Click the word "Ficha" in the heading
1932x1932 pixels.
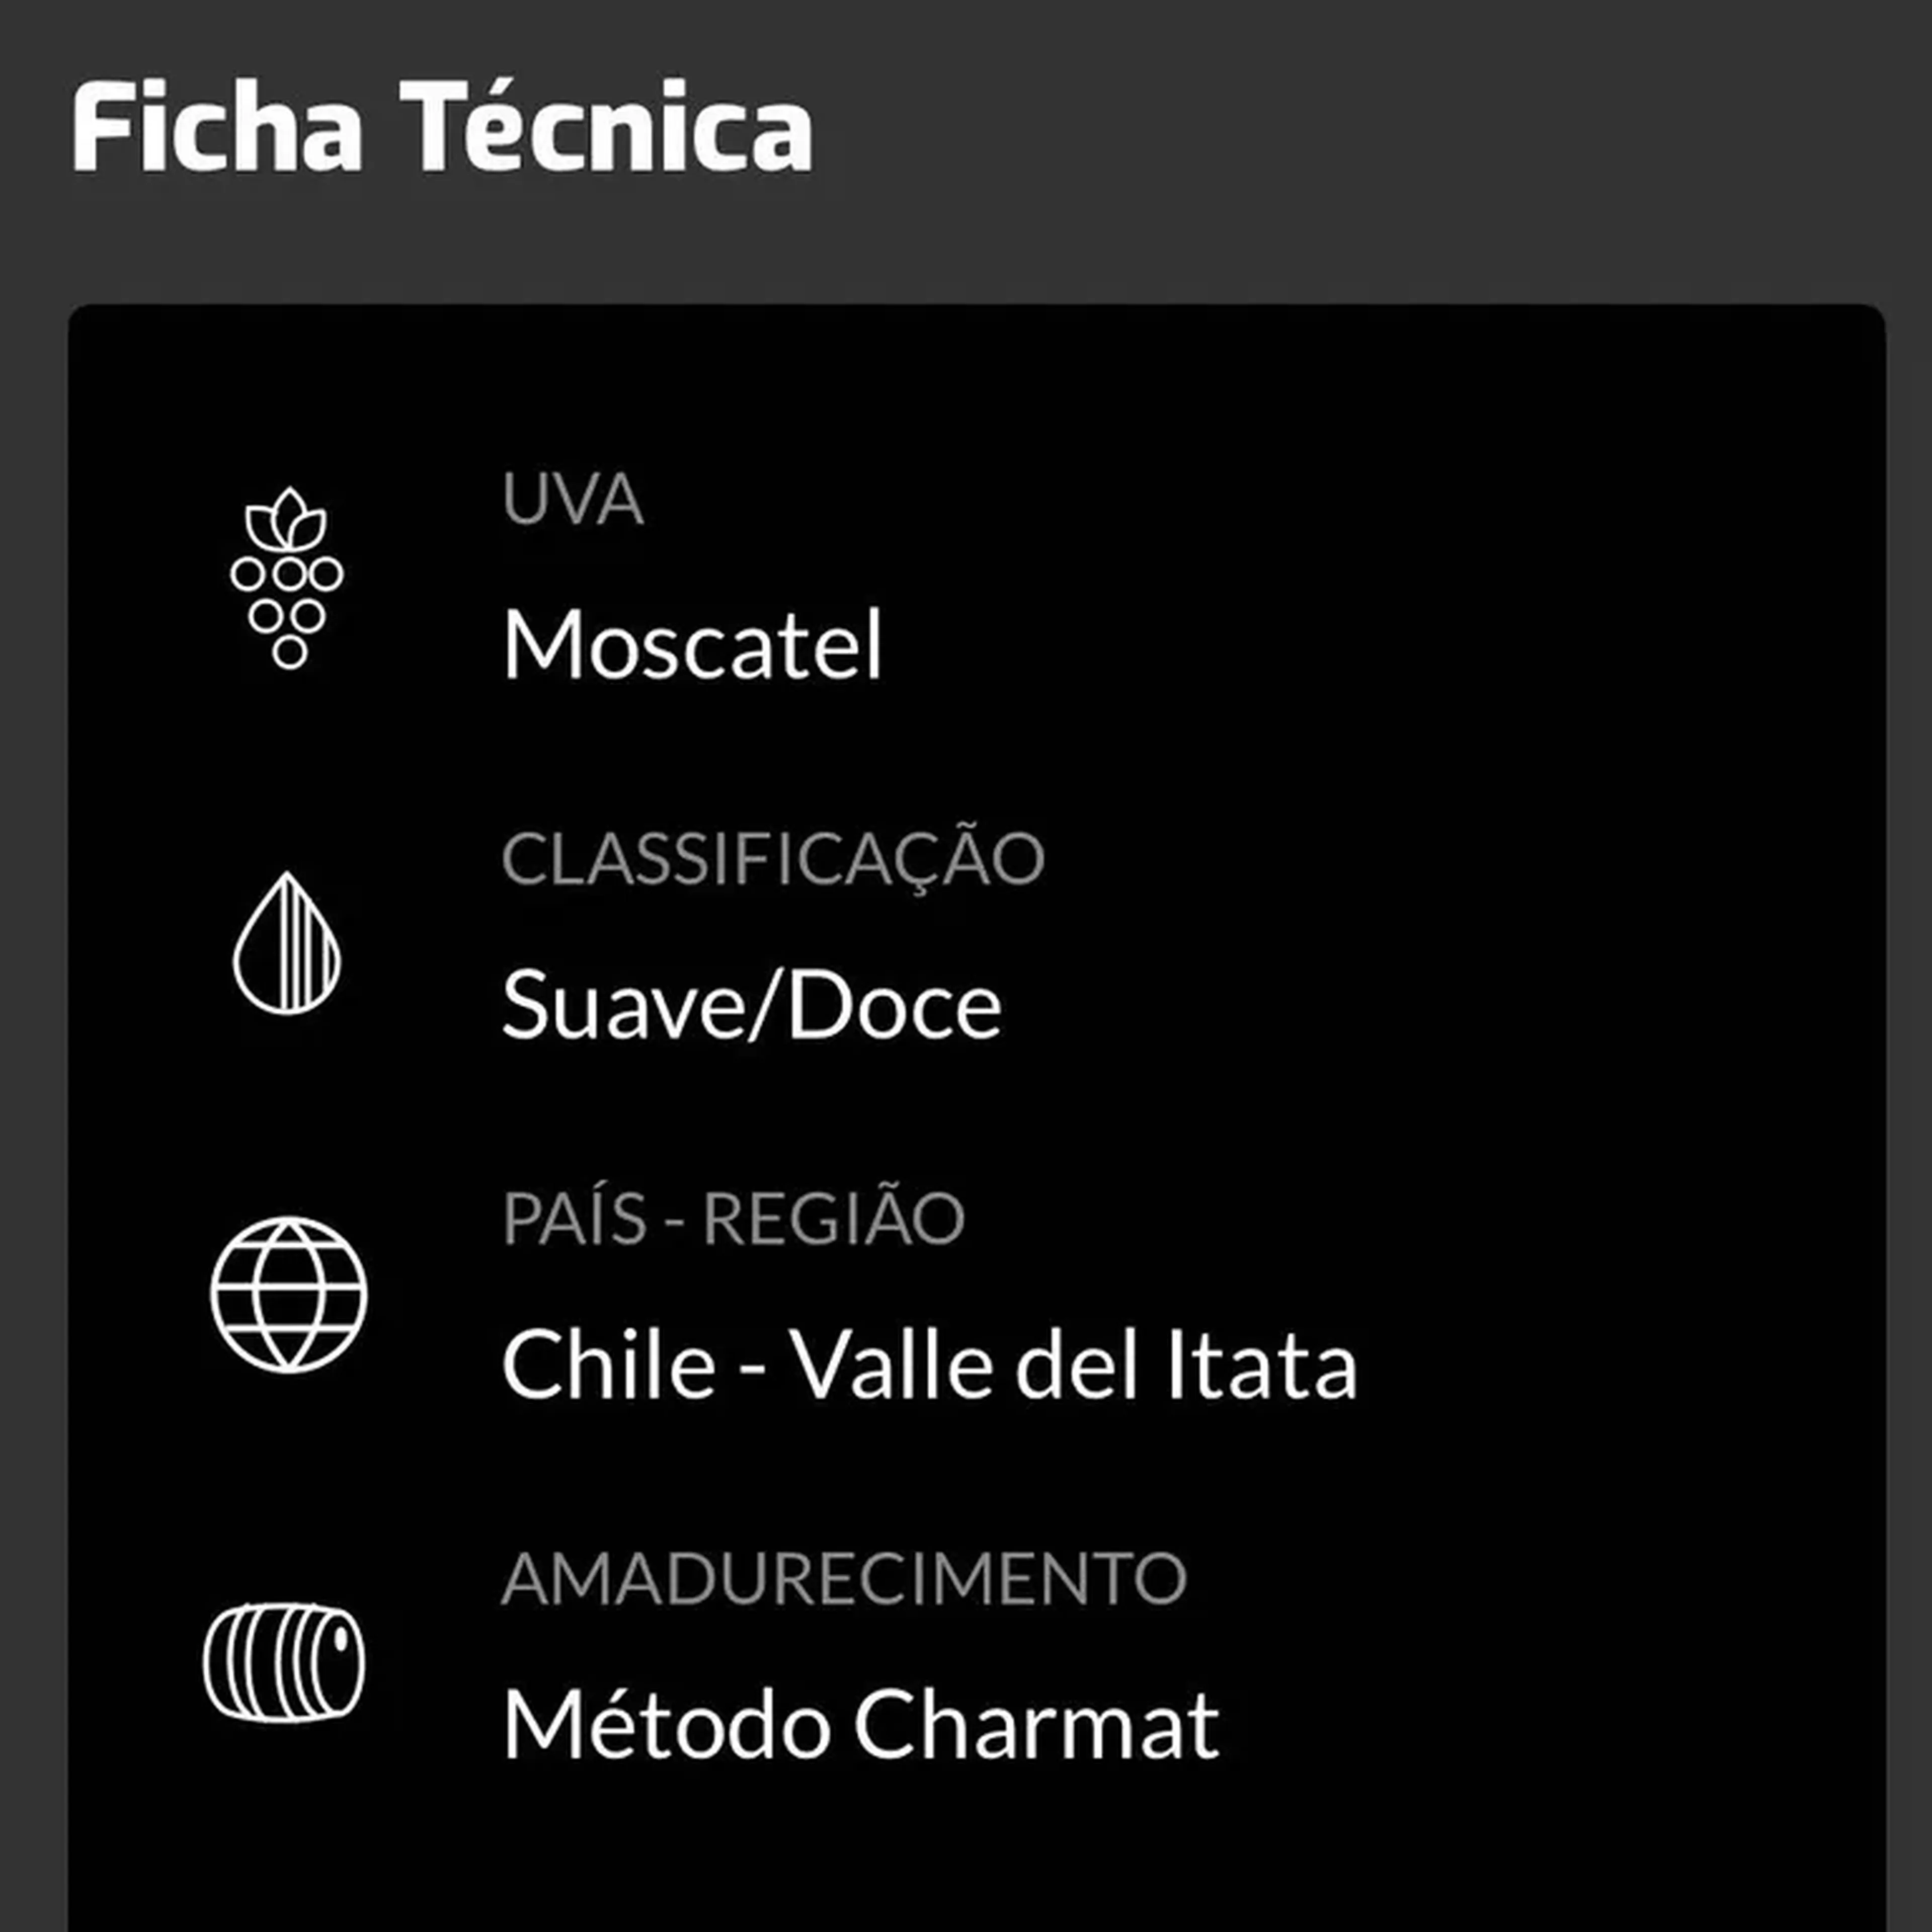[x=217, y=128]
